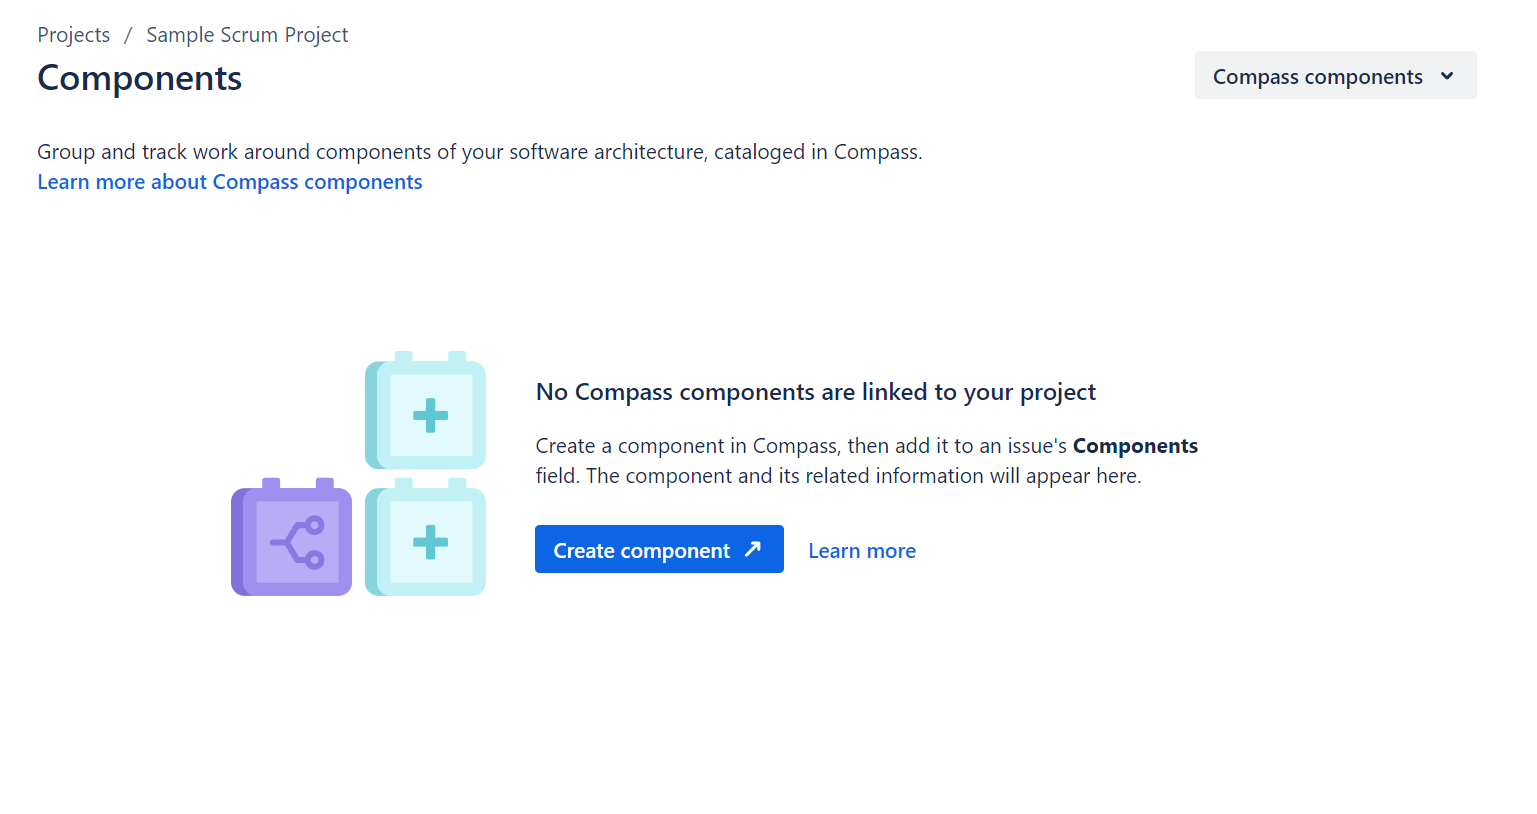This screenshot has height=814, width=1537.
Task: Click the purple branching component illustration
Action: (x=292, y=541)
